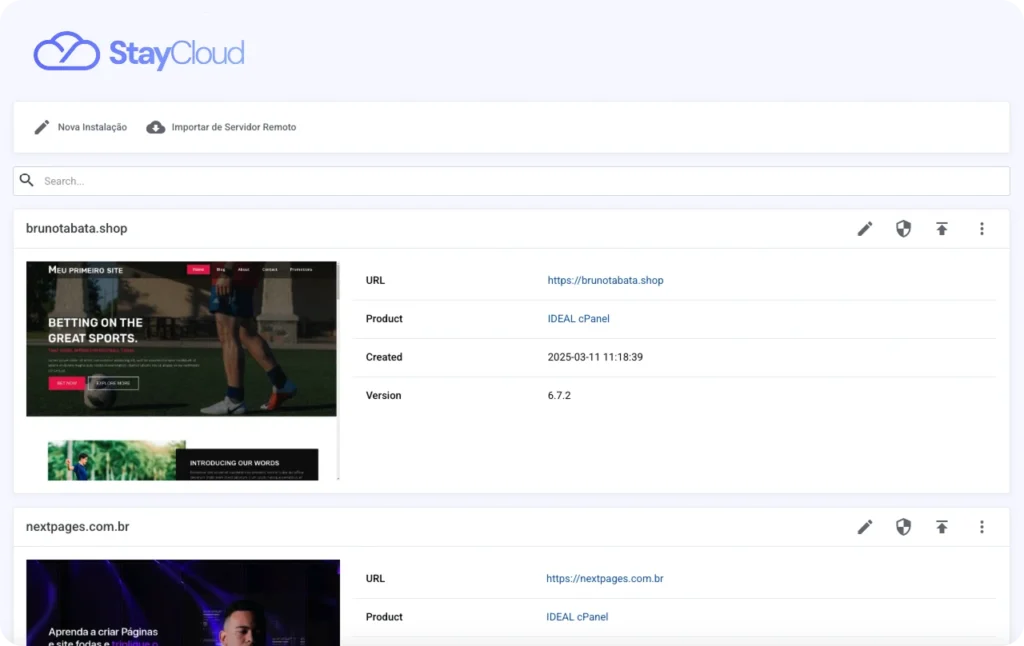Click the URL label in the brunotabata.shop card
The width and height of the screenshot is (1024, 646).
[x=376, y=280]
